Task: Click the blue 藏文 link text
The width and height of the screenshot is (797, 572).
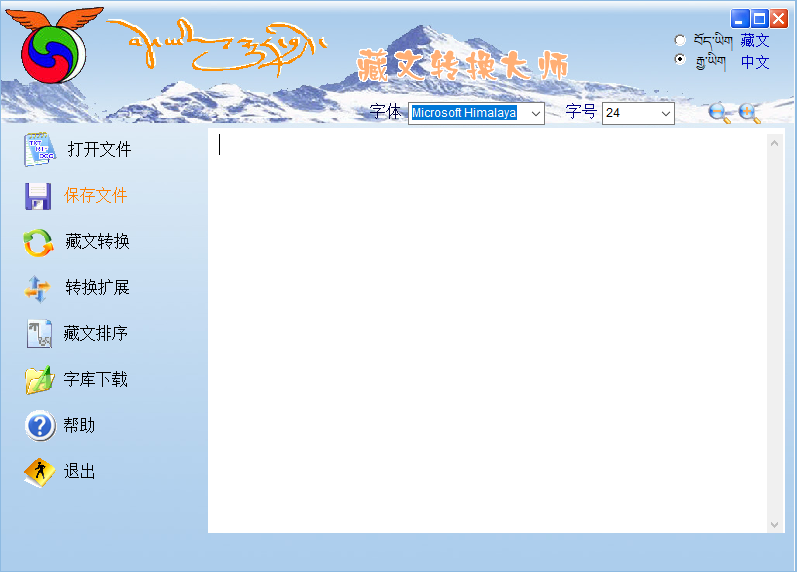Action: click(755, 40)
